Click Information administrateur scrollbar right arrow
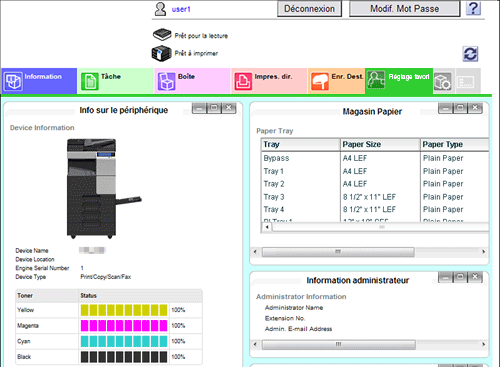The width and height of the screenshot is (500, 367). click(484, 344)
